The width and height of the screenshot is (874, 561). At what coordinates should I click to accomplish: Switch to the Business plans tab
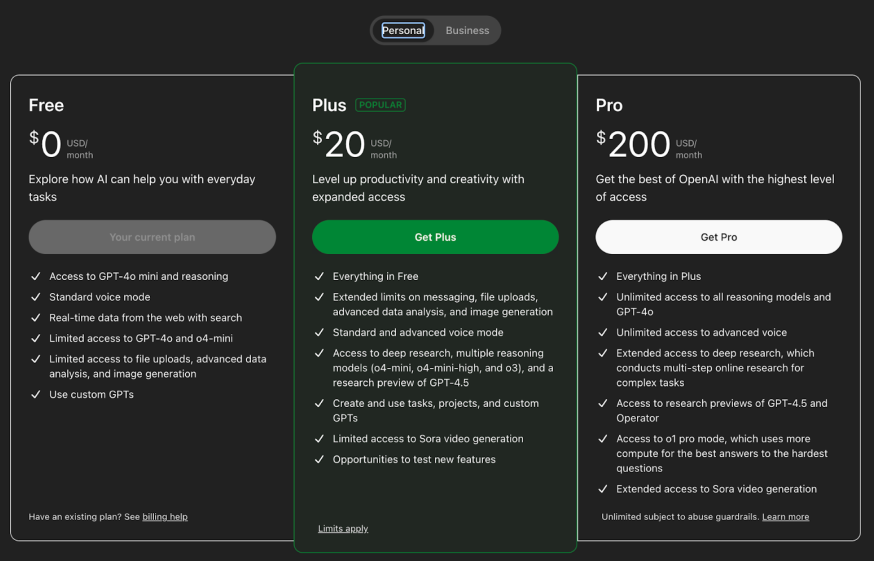(x=467, y=31)
